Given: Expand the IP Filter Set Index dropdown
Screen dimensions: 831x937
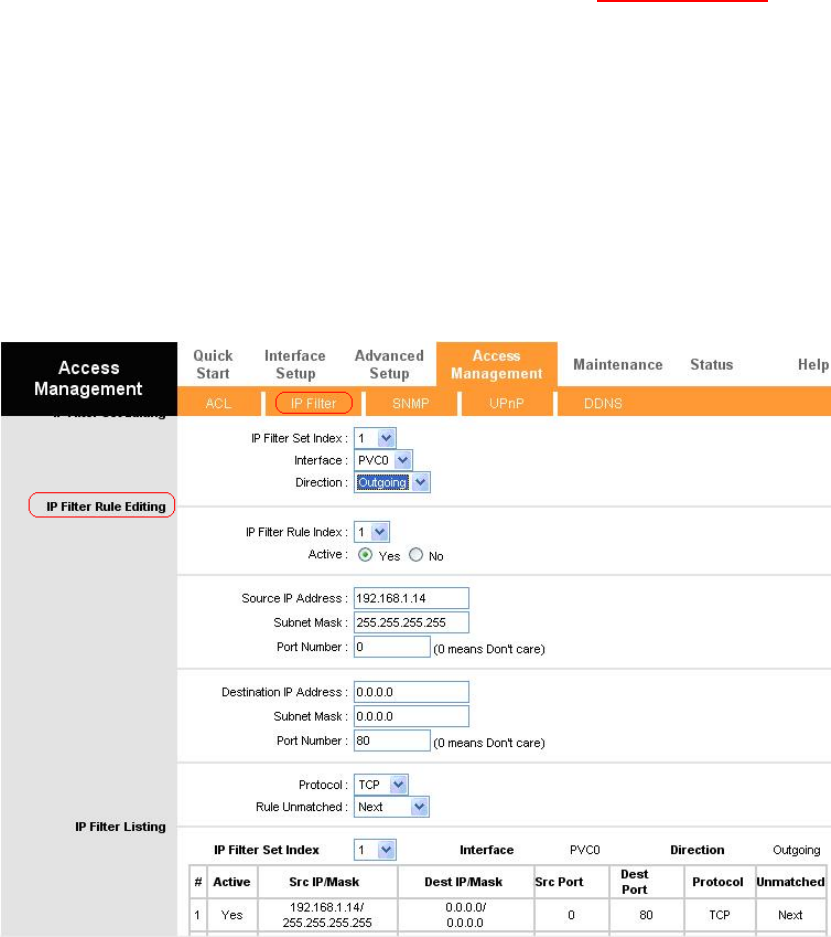Looking at the screenshot, I should pos(375,438).
